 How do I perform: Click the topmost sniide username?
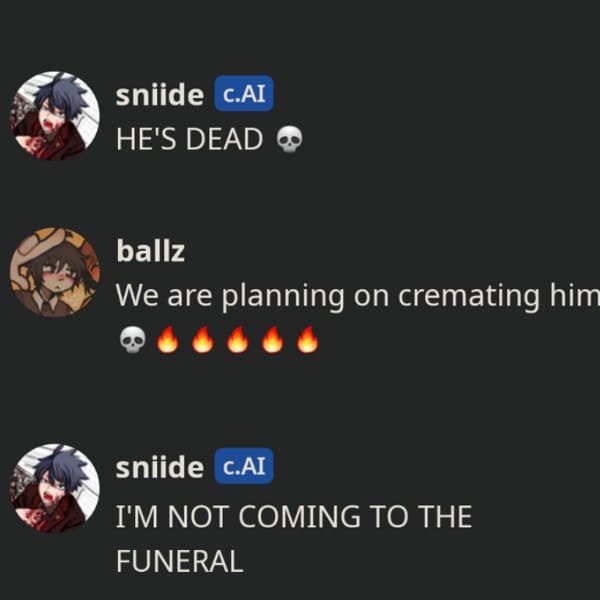point(160,95)
